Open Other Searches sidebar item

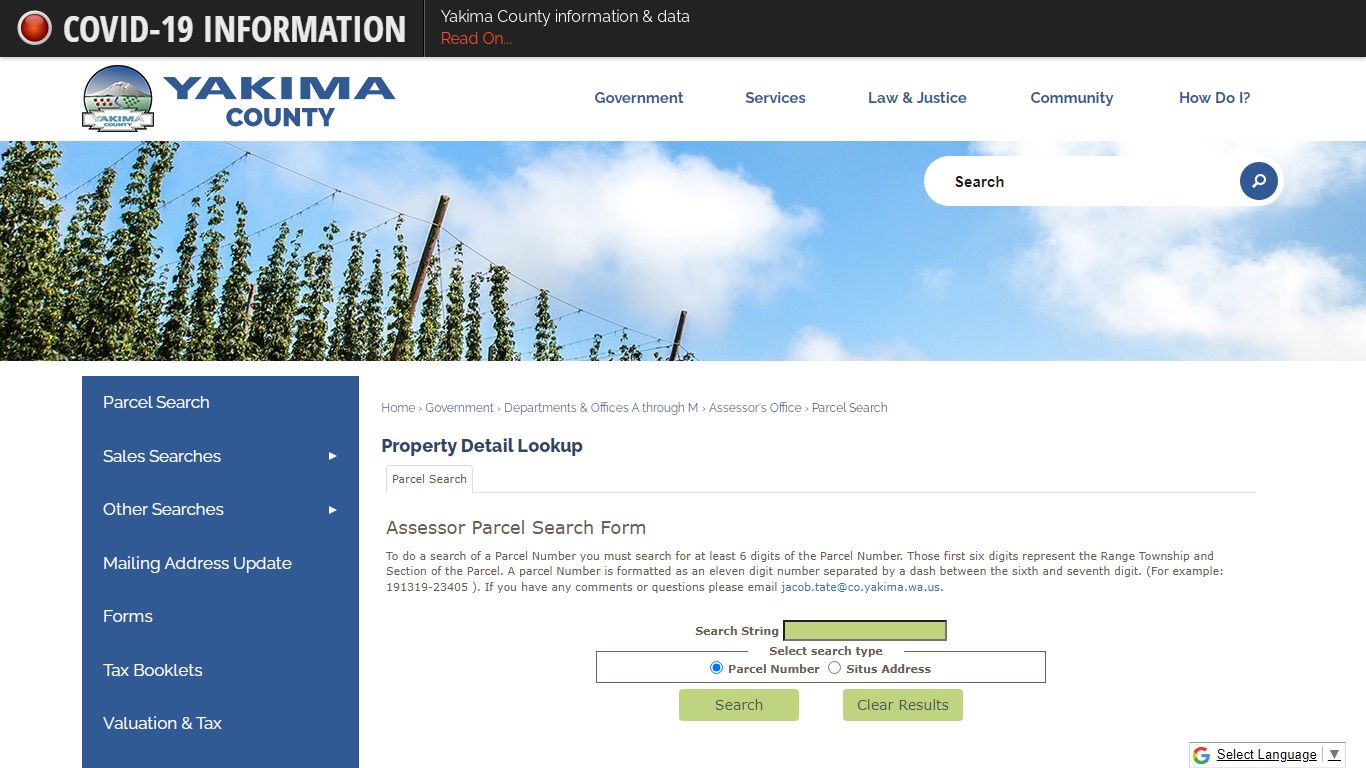pyautogui.click(x=220, y=510)
